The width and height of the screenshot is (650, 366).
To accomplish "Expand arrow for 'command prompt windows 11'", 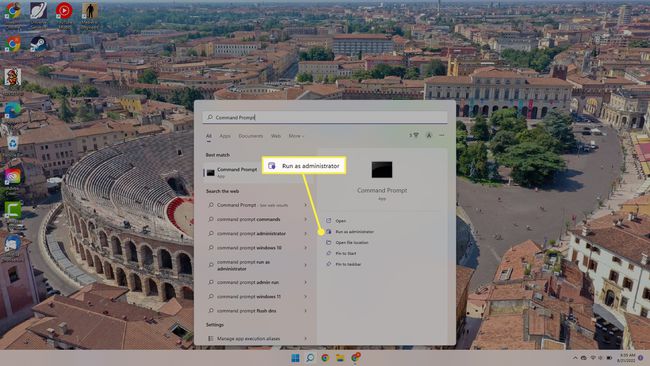I will 306,296.
